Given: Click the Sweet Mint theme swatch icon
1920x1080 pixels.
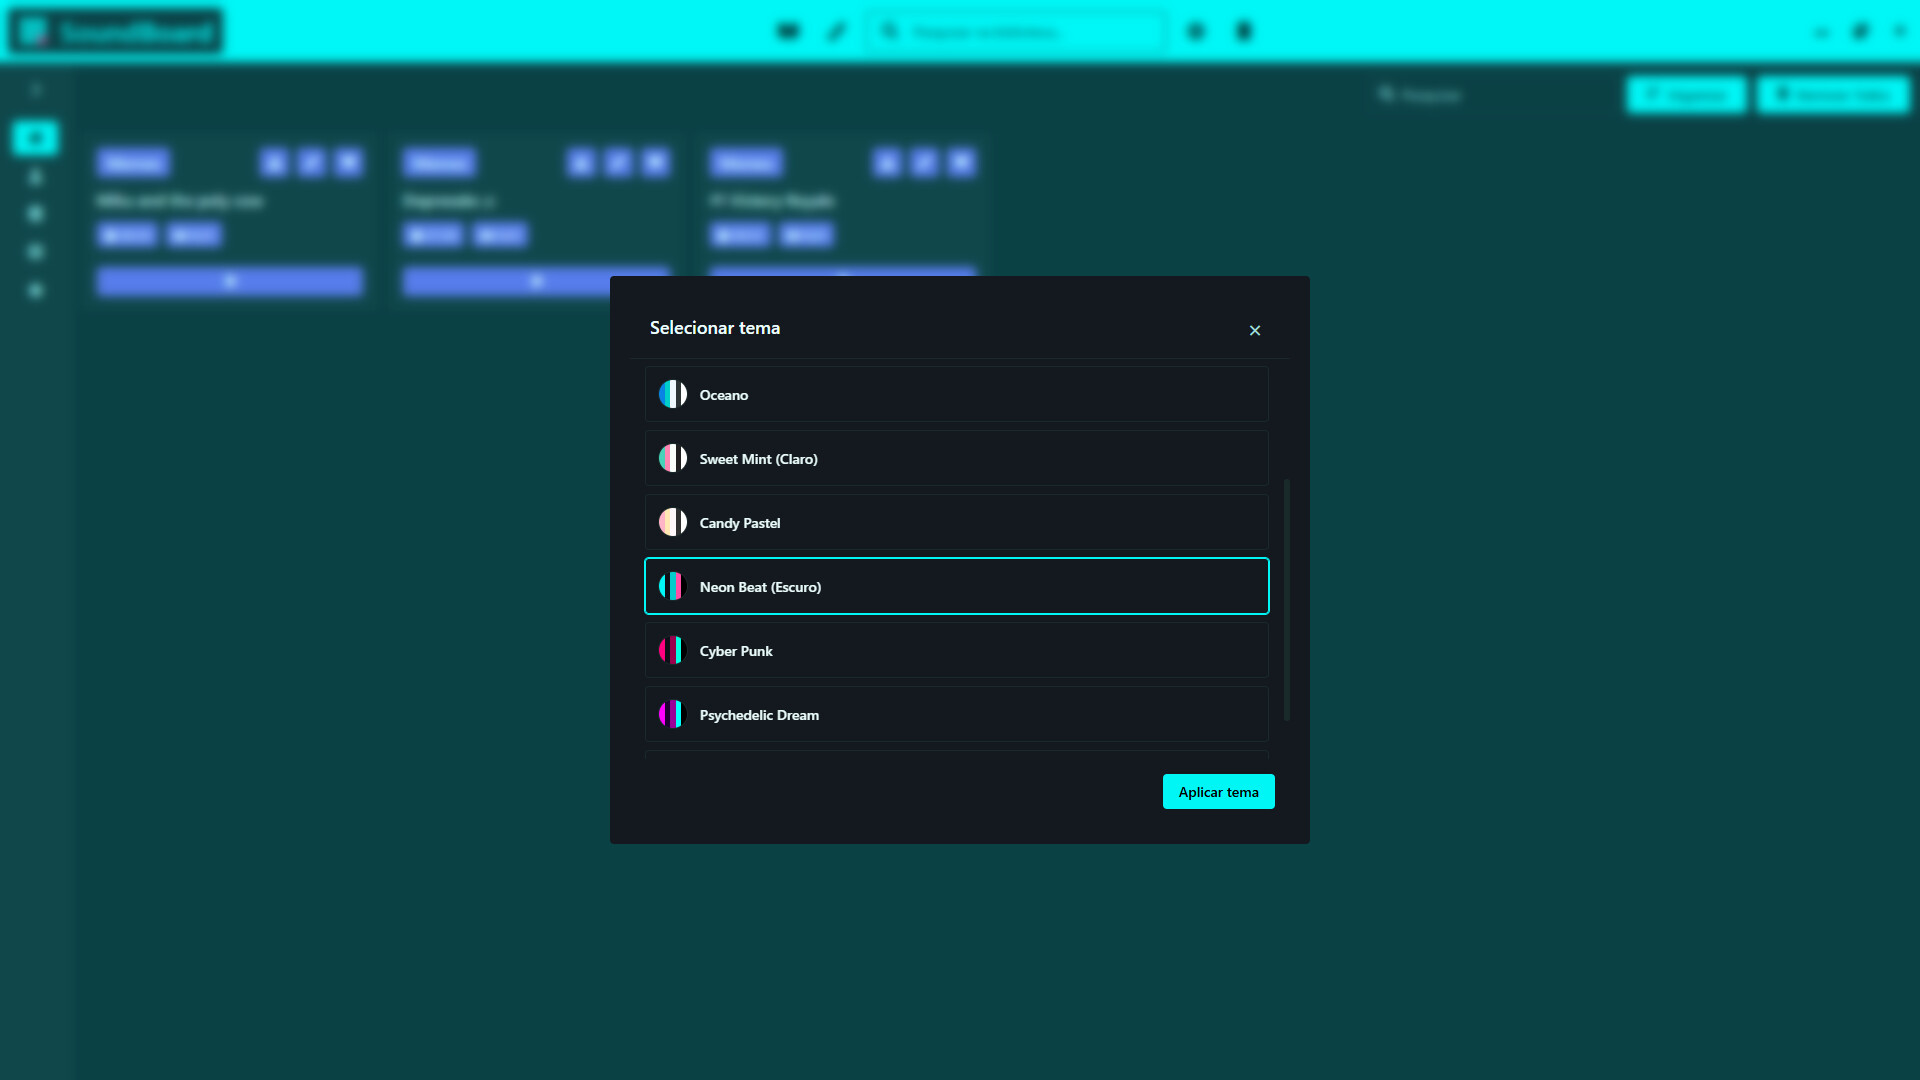Looking at the screenshot, I should [x=672, y=457].
